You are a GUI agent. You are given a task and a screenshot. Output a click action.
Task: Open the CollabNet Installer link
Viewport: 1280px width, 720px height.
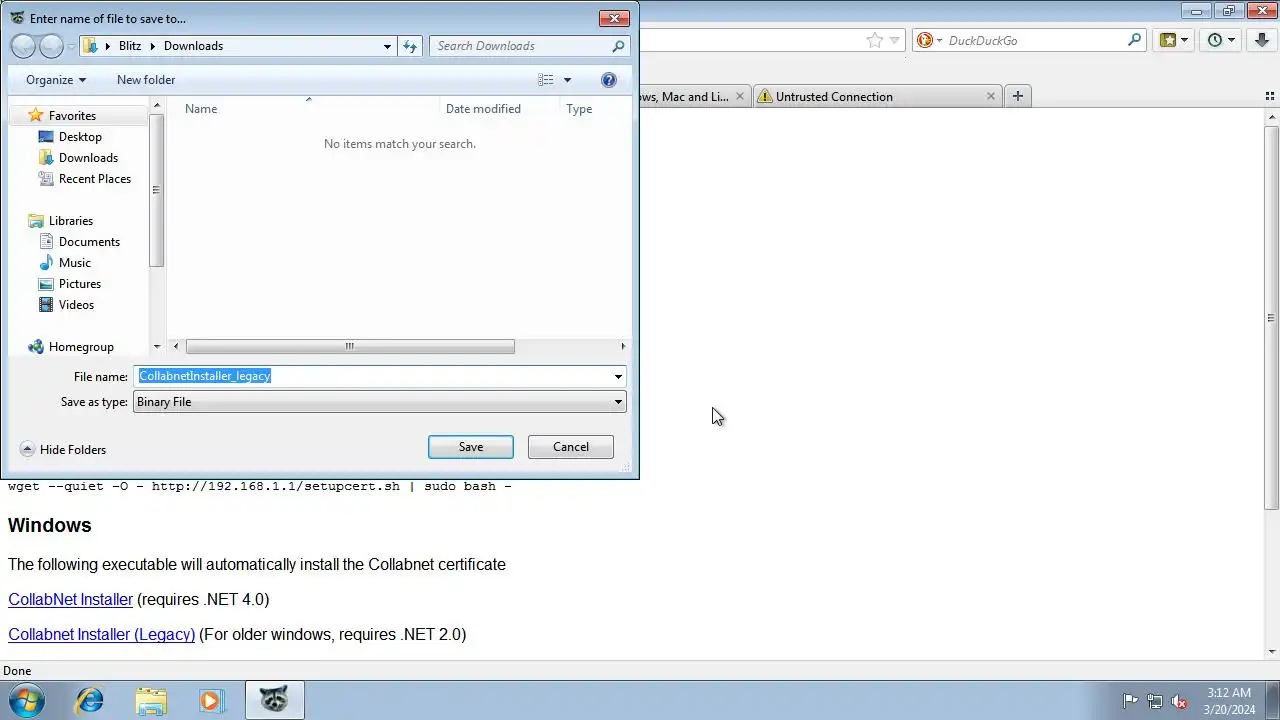70,600
